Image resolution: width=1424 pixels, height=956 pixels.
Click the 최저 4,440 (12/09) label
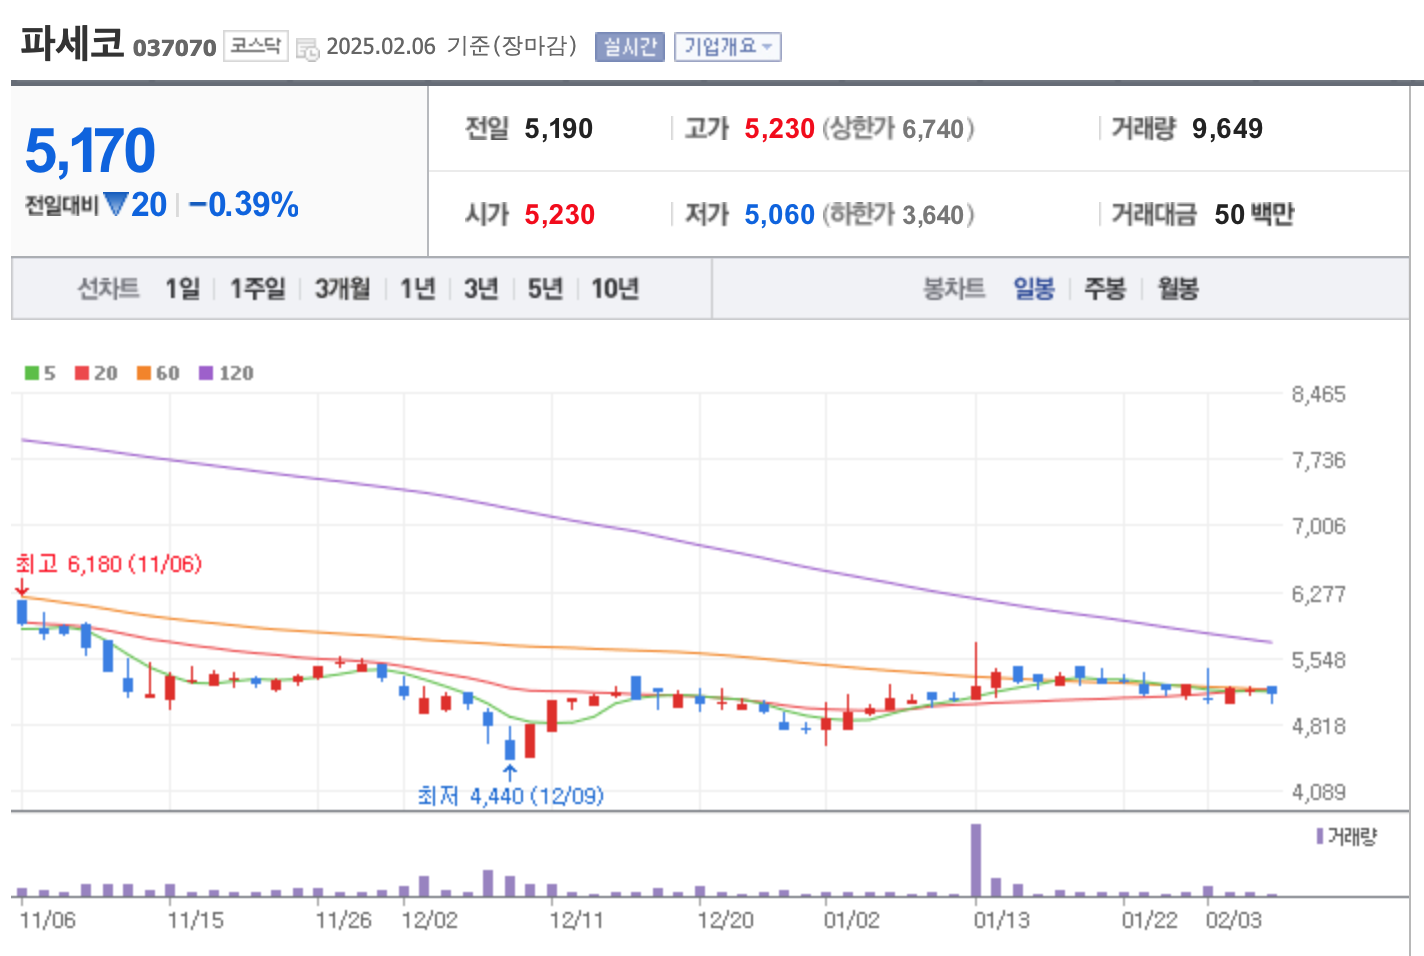point(511,796)
